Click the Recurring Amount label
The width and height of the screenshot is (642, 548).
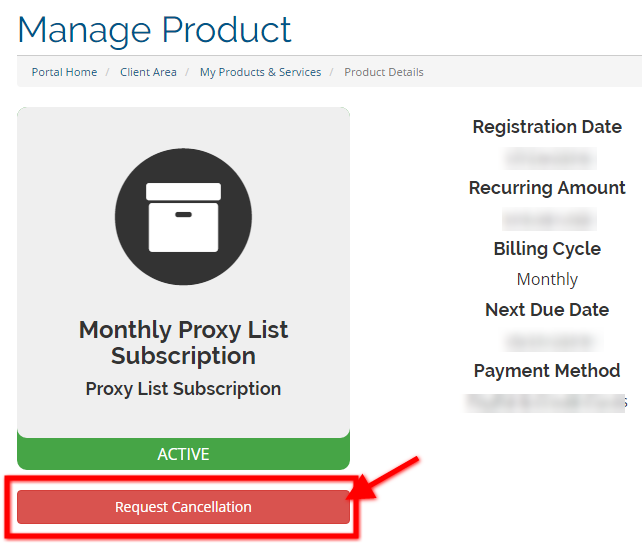coord(547,188)
